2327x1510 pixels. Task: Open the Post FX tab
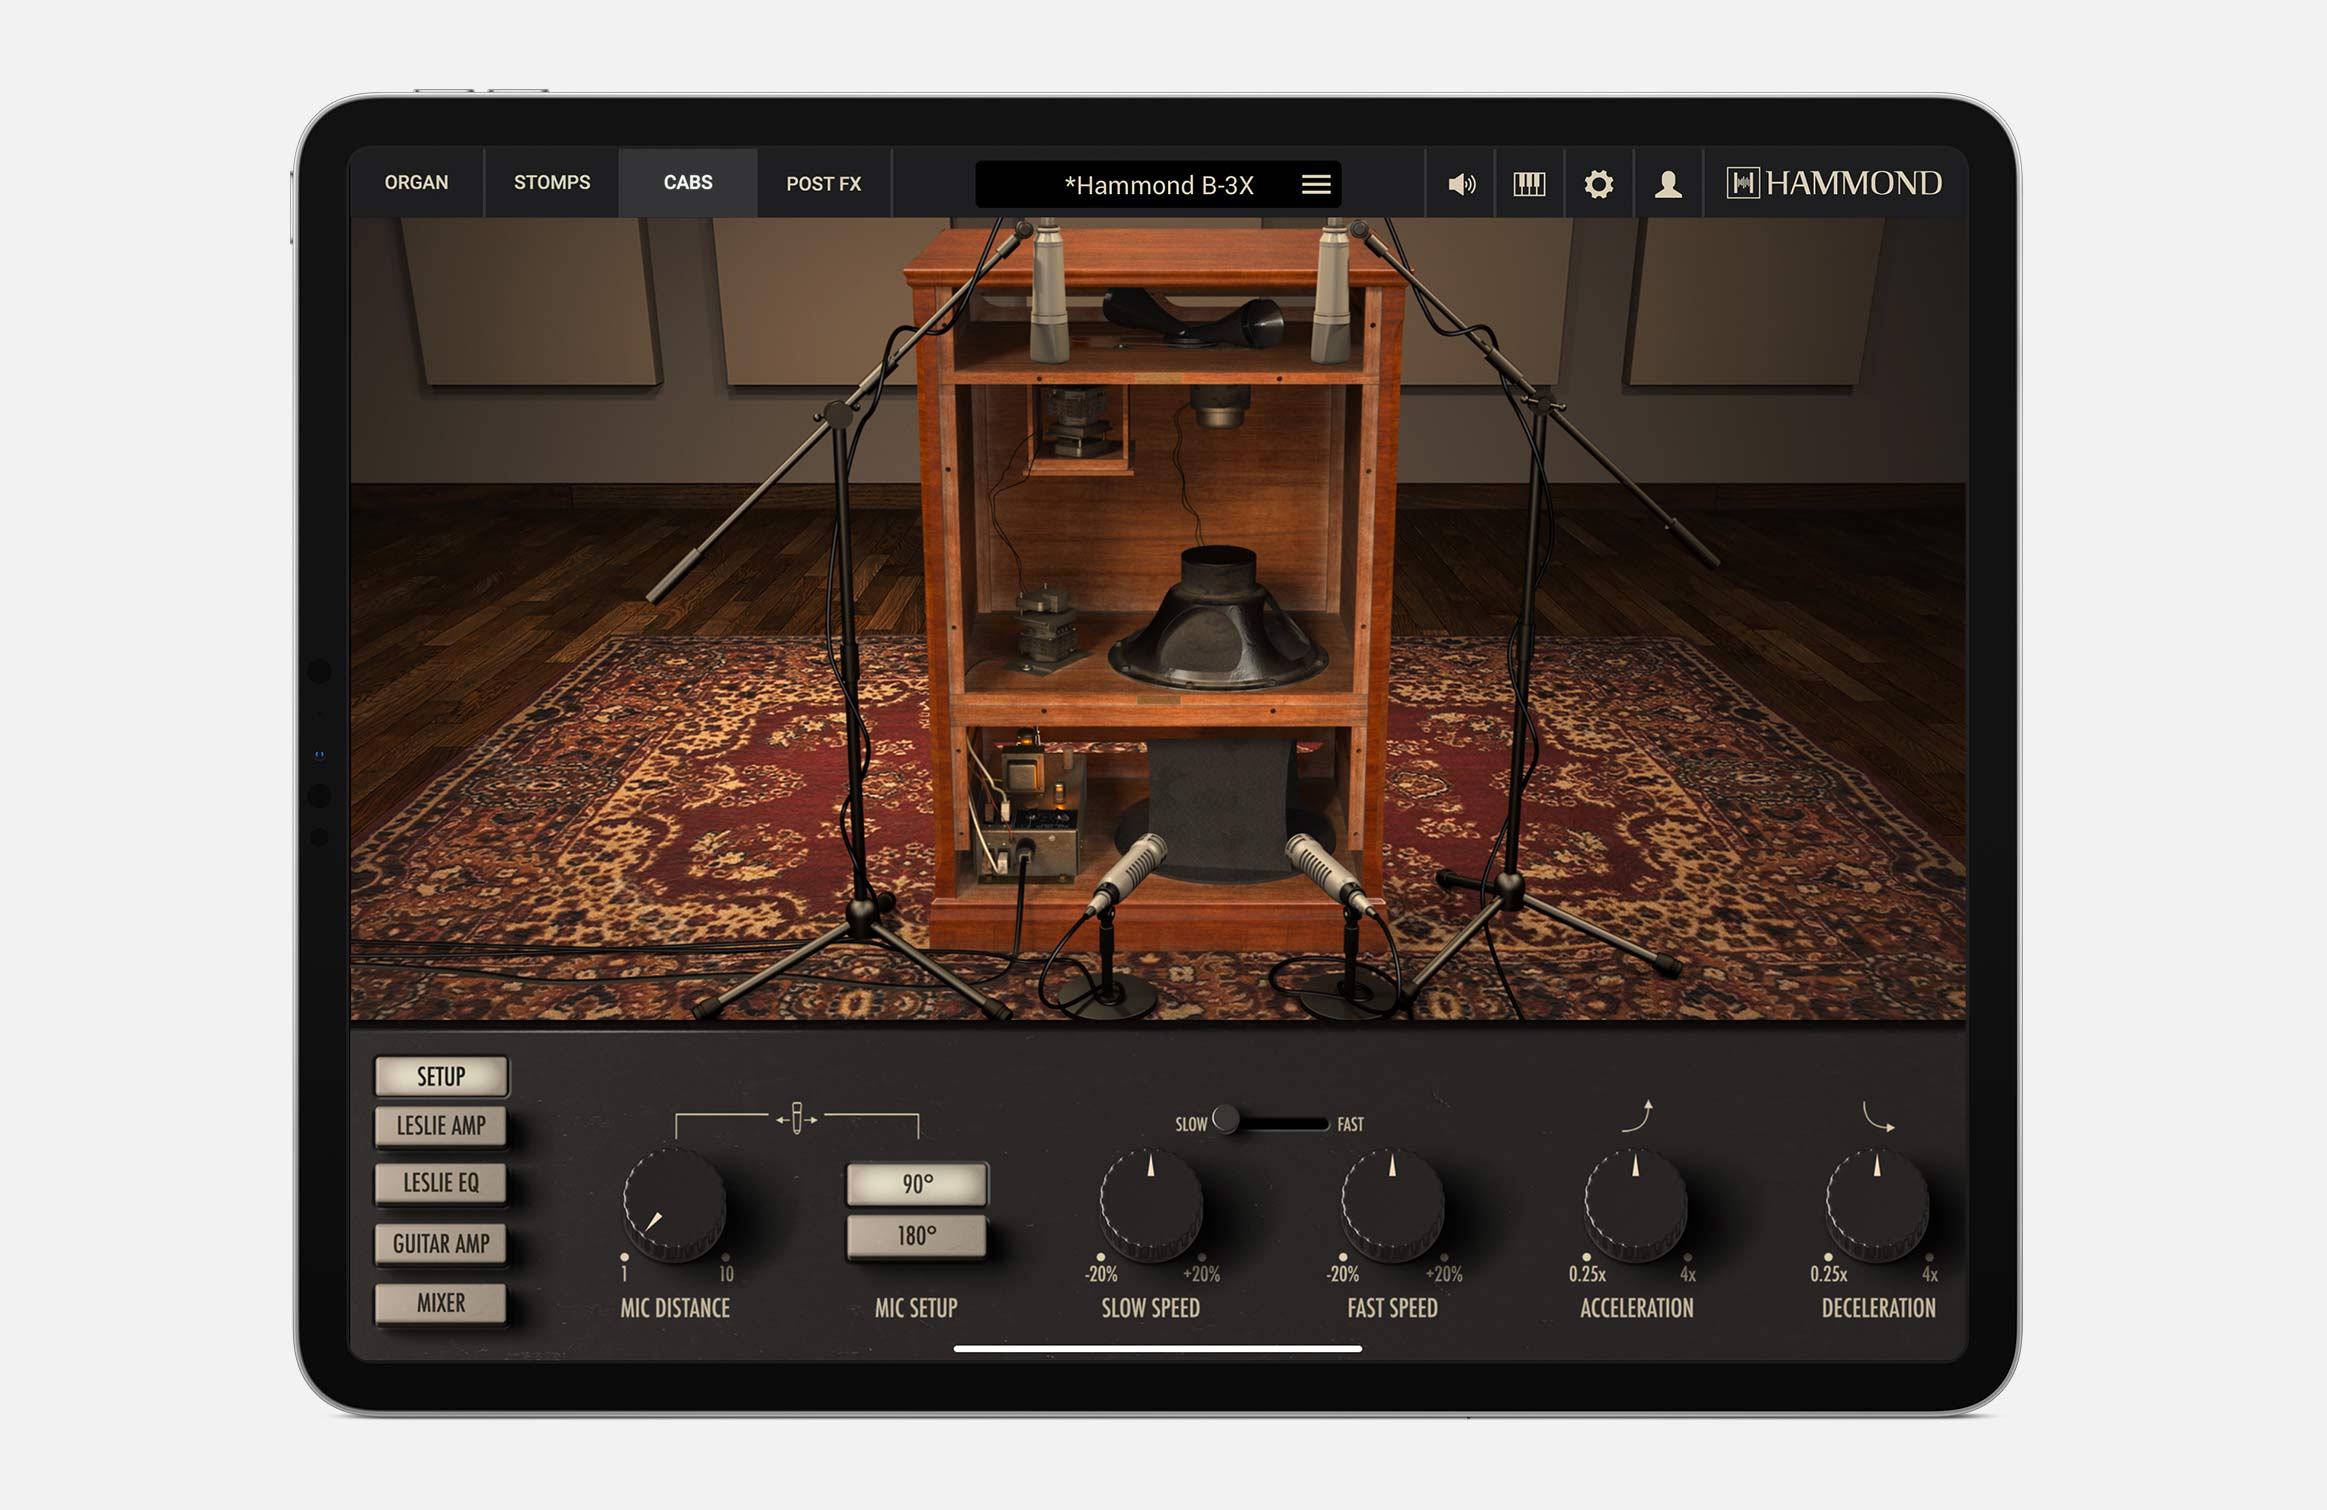[825, 183]
